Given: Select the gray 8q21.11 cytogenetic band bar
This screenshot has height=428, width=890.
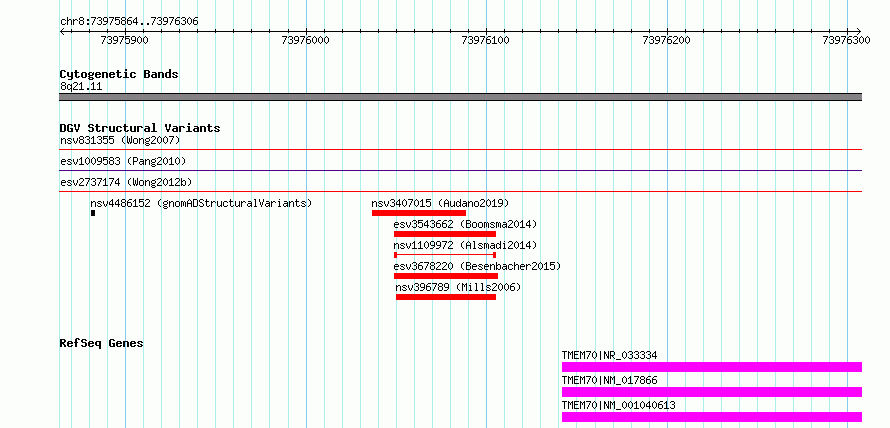Looking at the screenshot, I should (461, 97).
